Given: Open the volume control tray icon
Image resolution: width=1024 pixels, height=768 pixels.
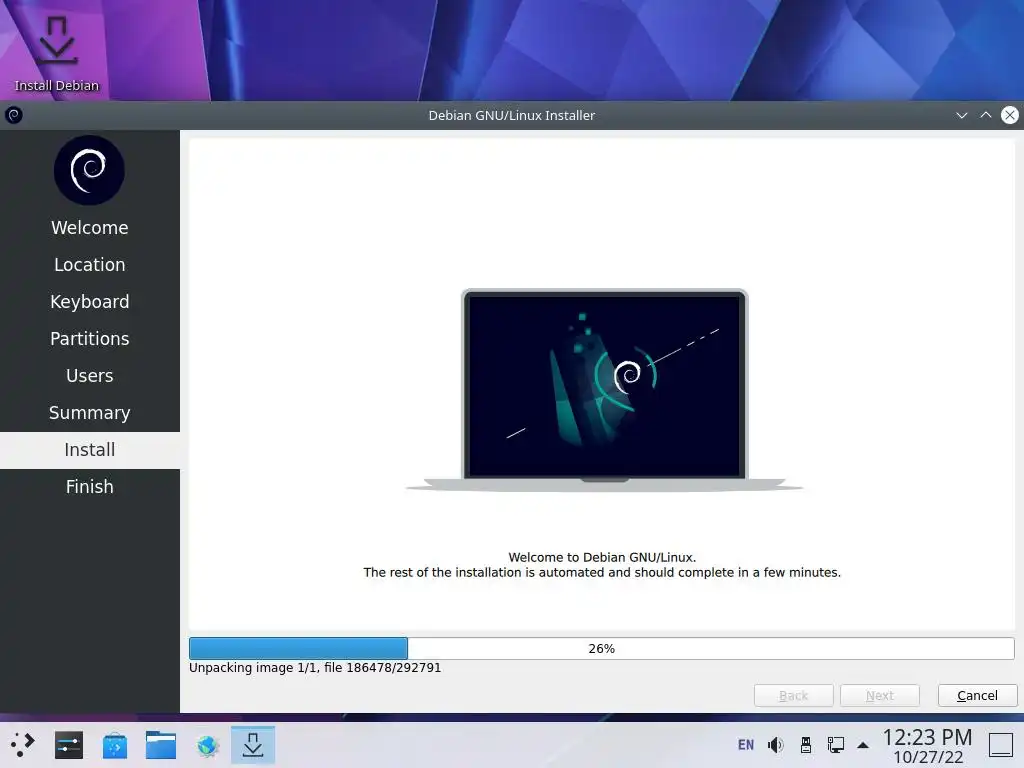Looking at the screenshot, I should 776,745.
